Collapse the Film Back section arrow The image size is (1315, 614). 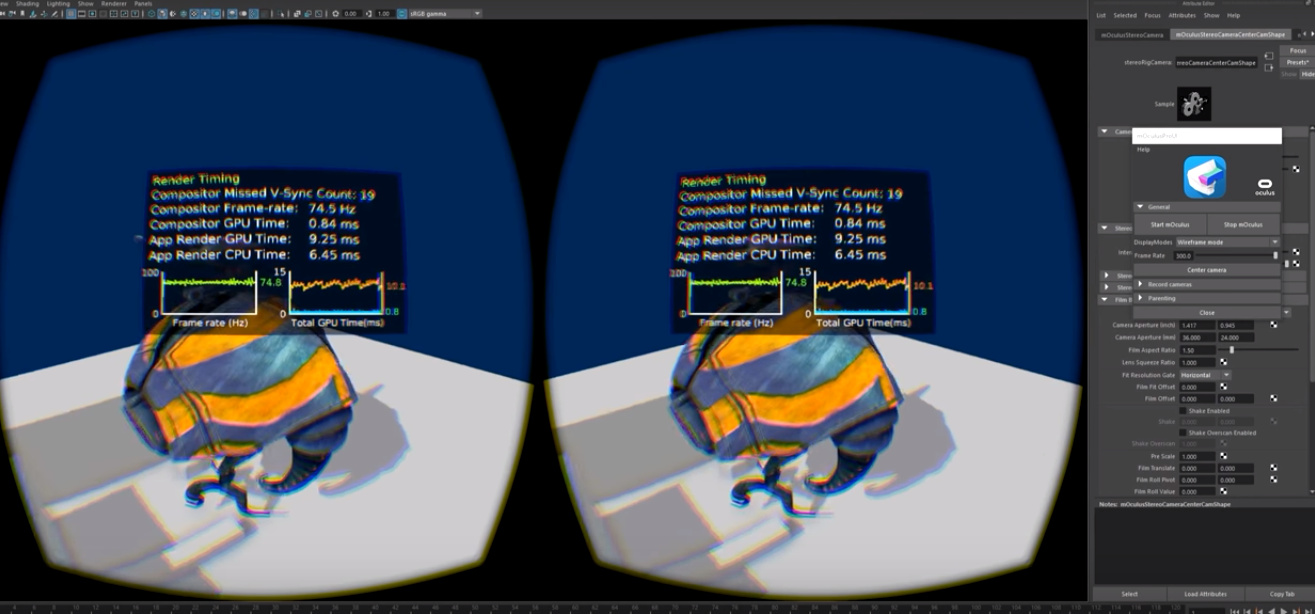[x=1104, y=299]
